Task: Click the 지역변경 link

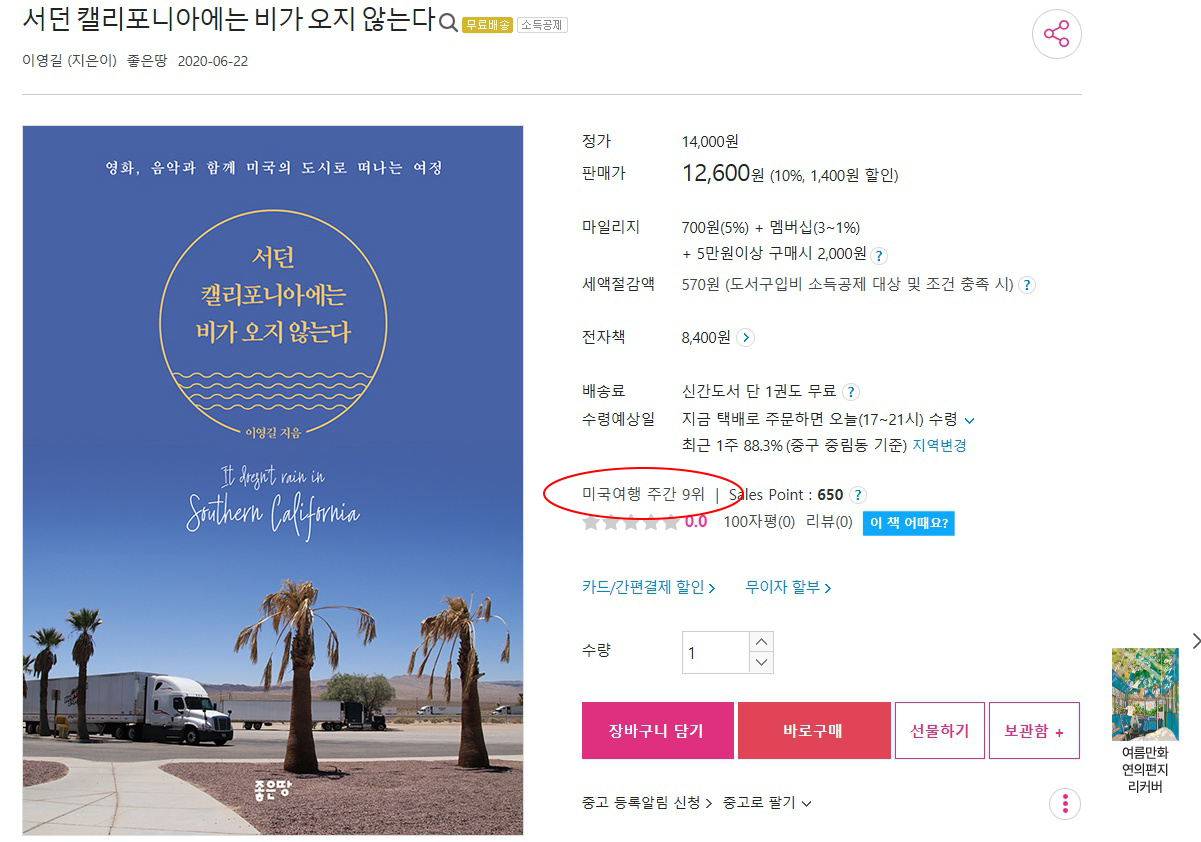Action: [939, 446]
